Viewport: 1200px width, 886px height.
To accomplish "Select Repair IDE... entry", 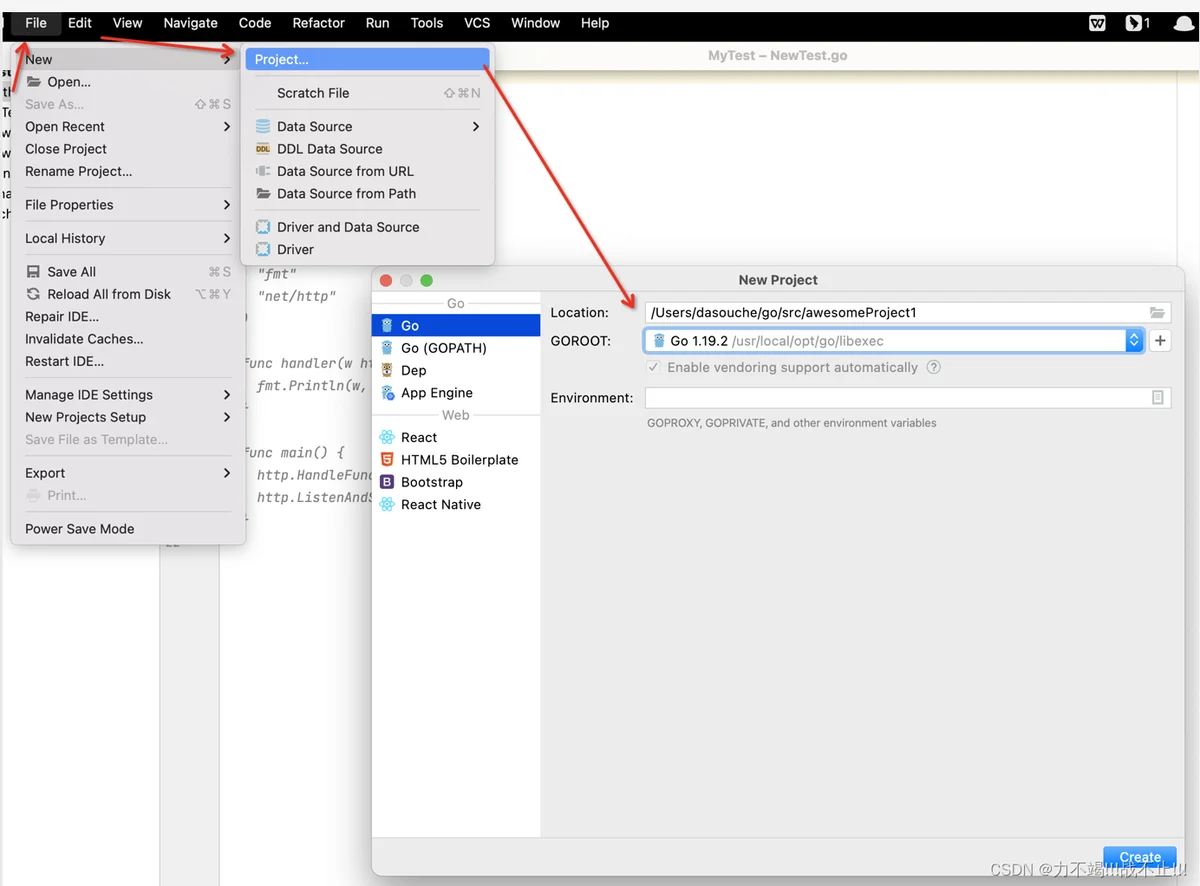I will [x=128, y=317].
